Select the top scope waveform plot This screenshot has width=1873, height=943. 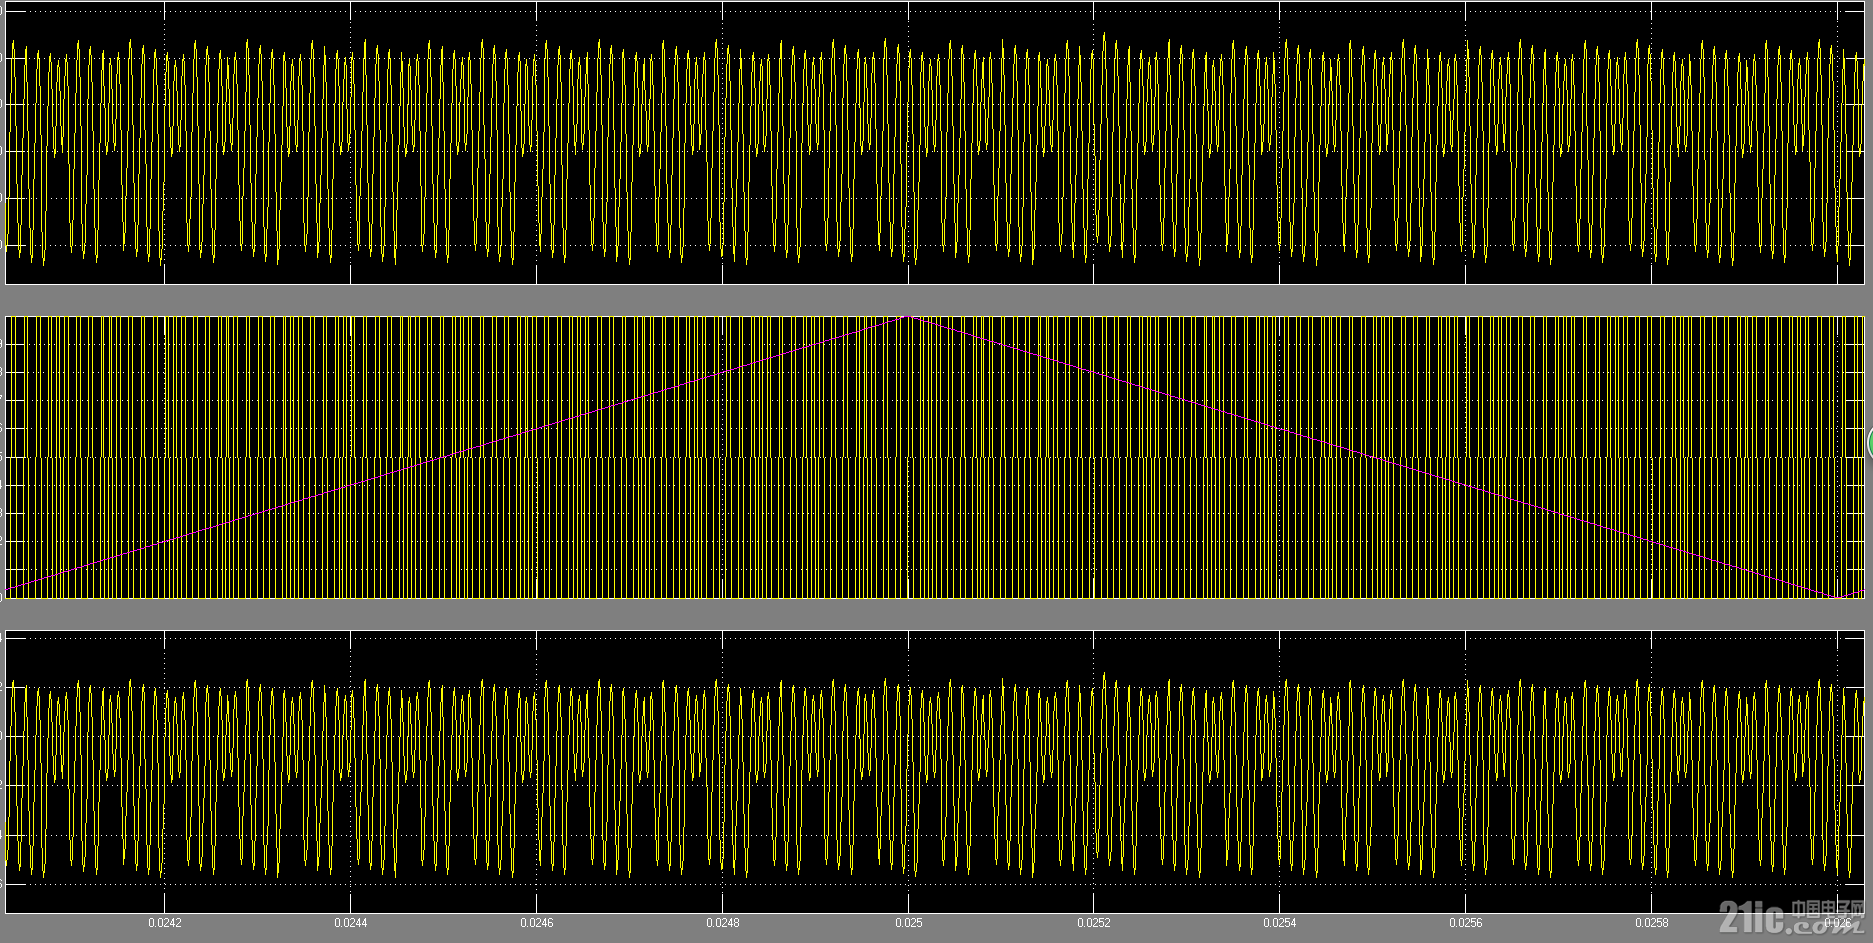tap(936, 142)
